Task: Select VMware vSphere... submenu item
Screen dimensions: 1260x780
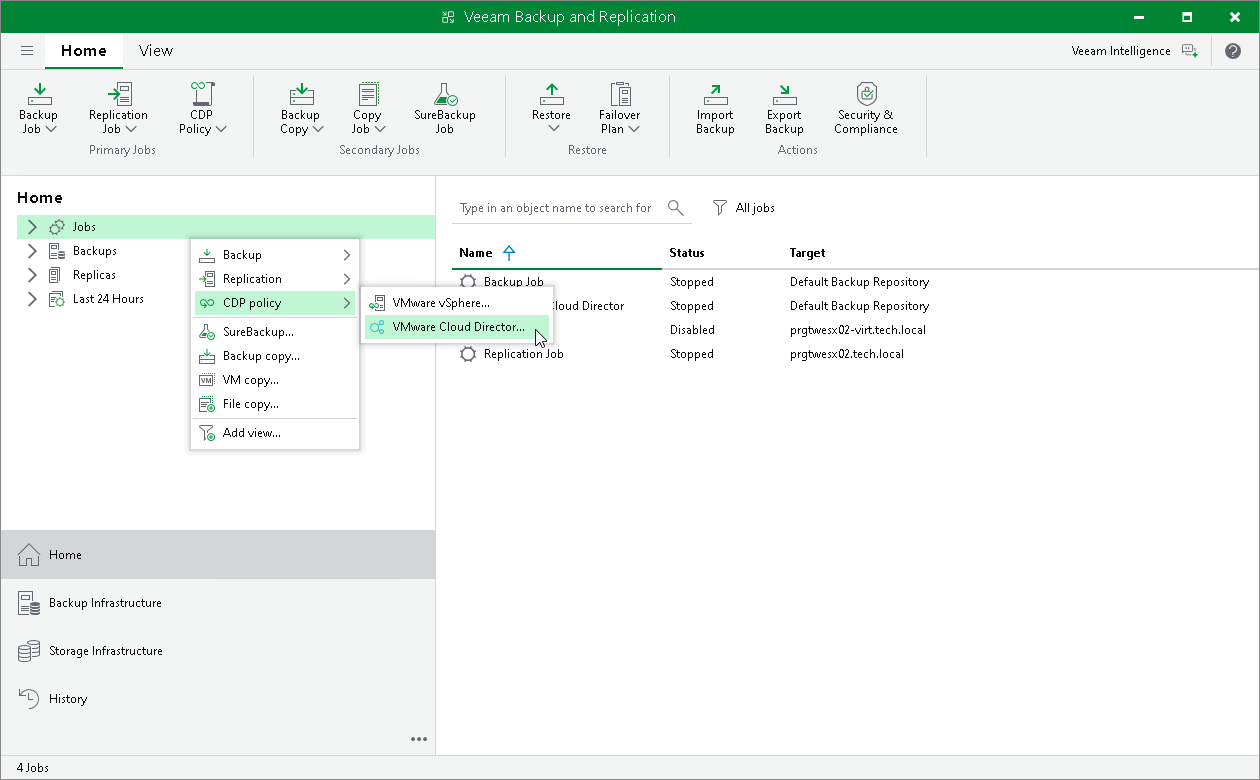Action: [x=457, y=303]
